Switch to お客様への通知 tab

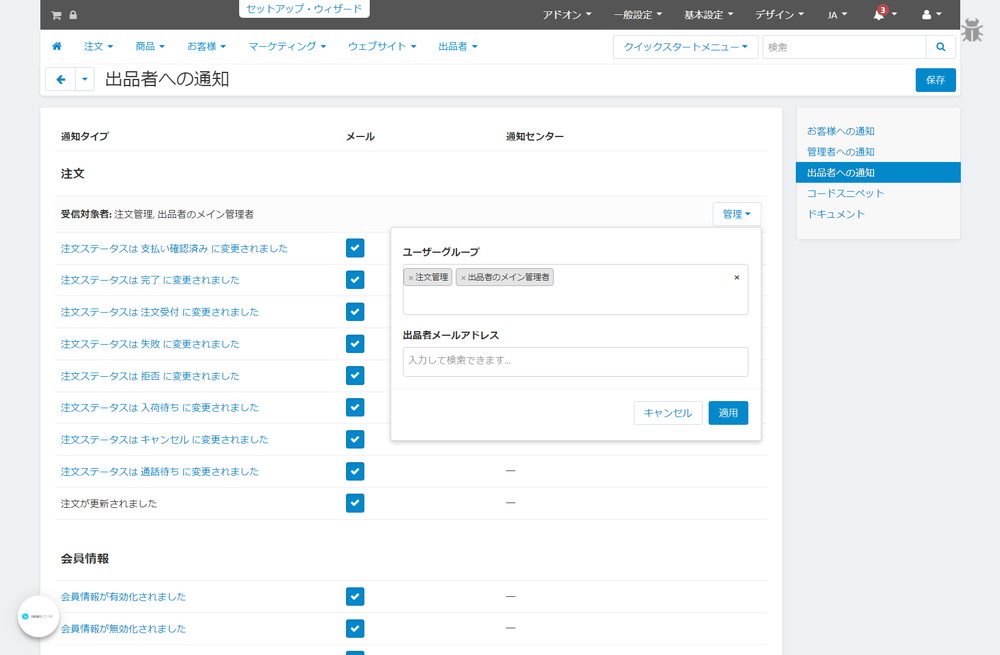(841, 131)
